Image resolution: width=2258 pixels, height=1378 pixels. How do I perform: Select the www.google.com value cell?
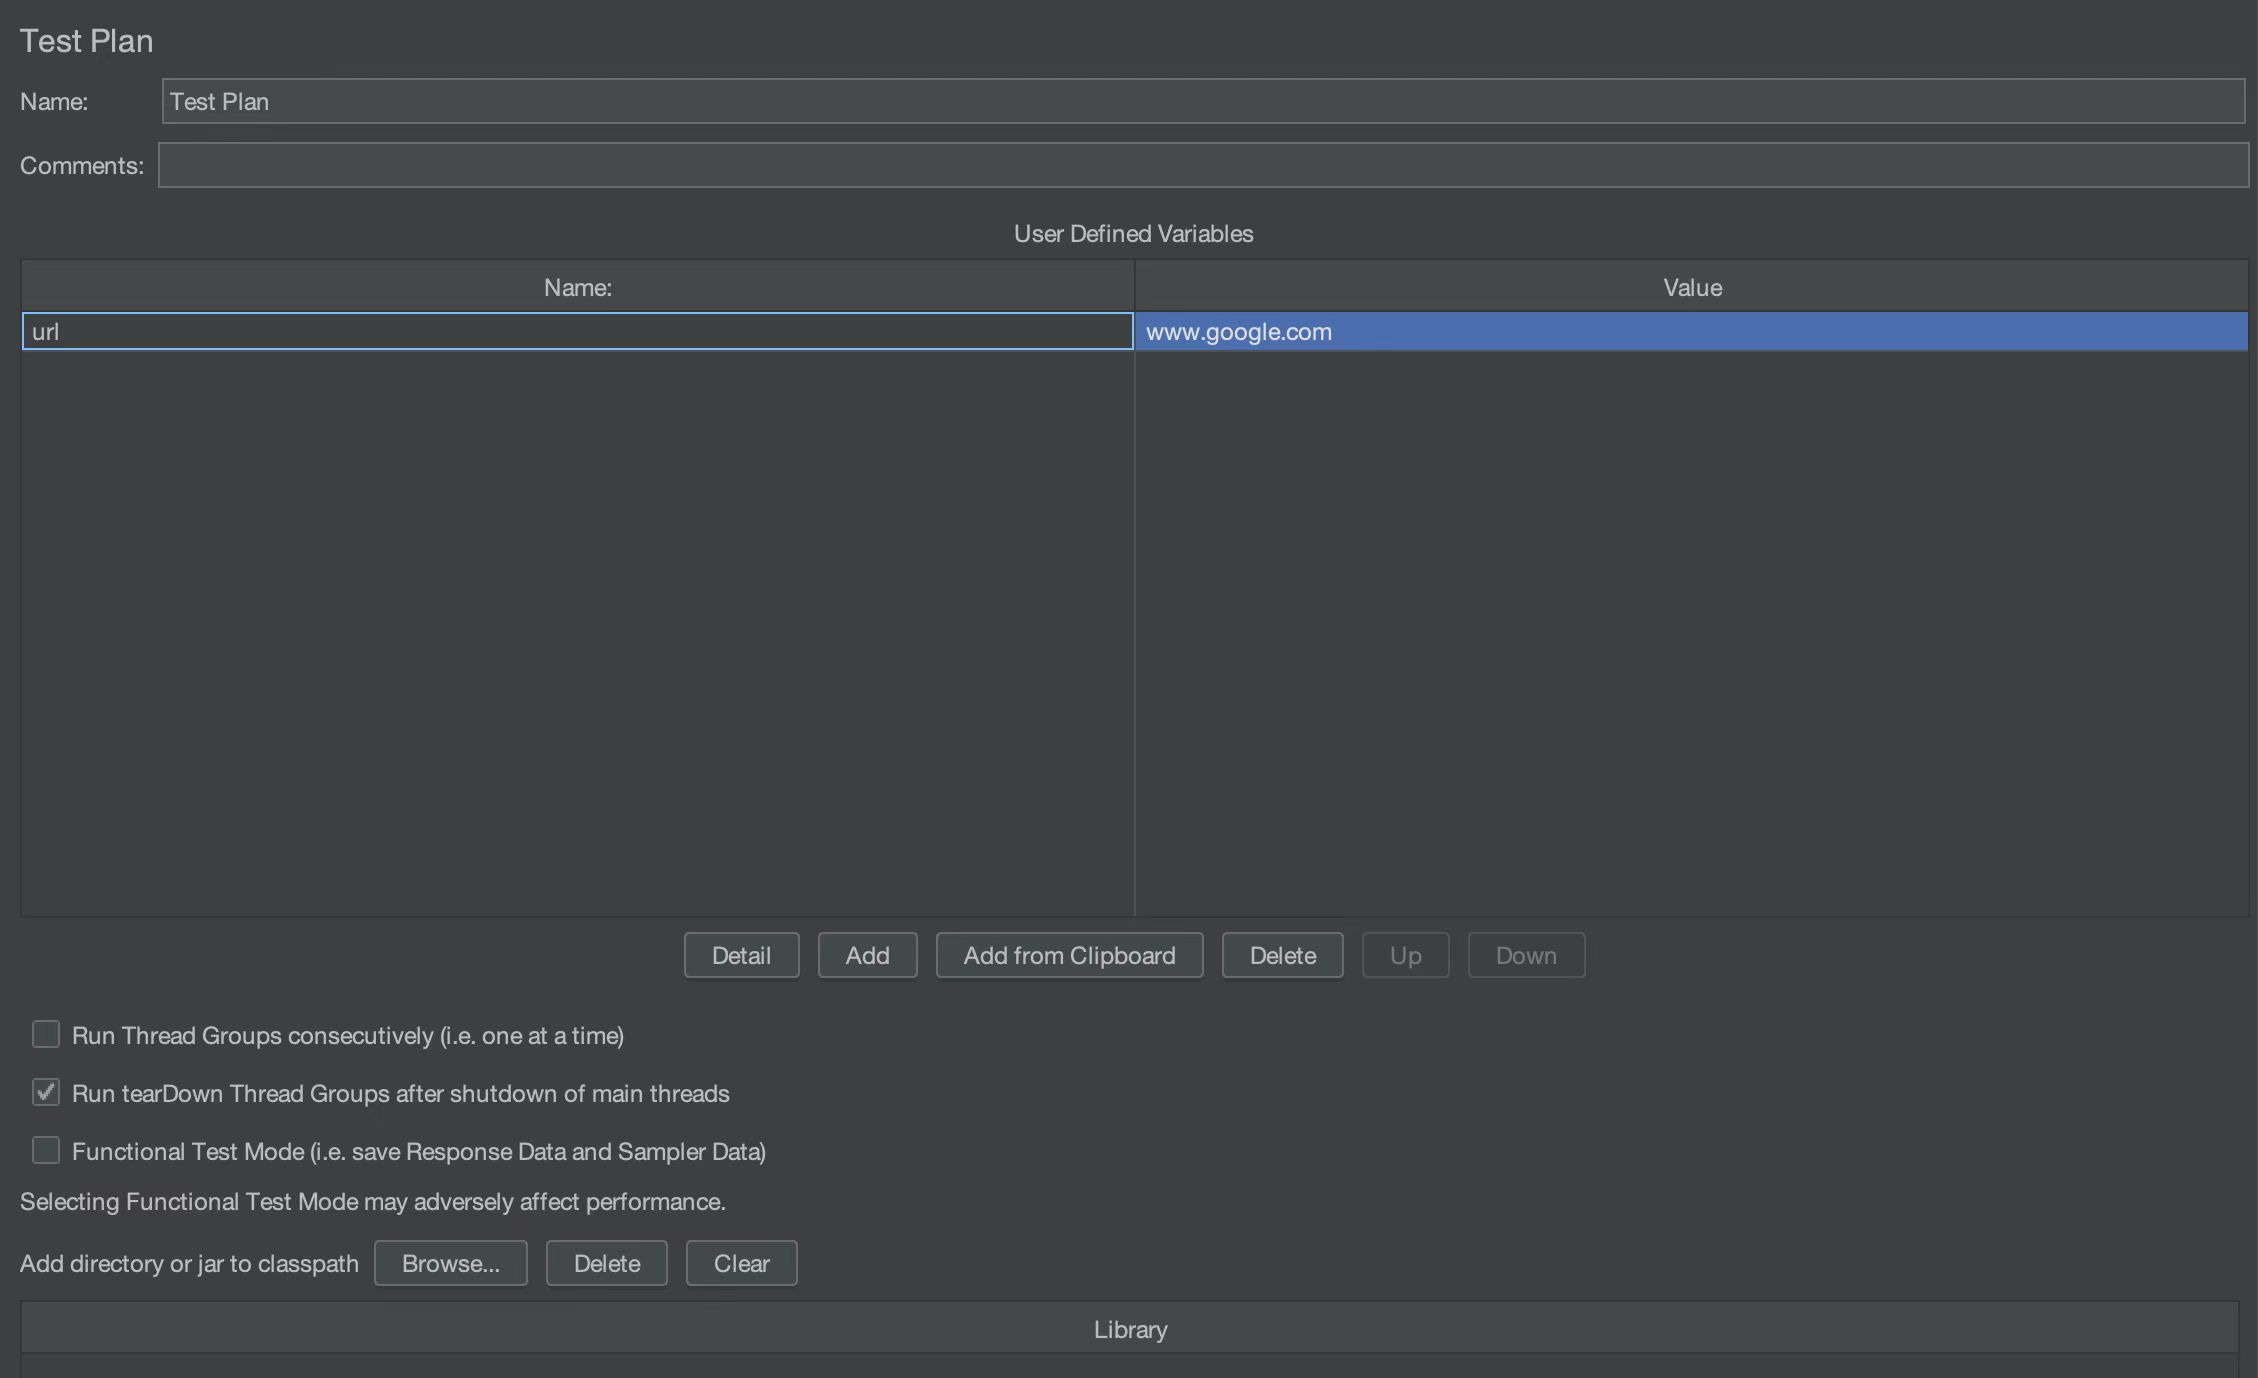tap(1690, 331)
